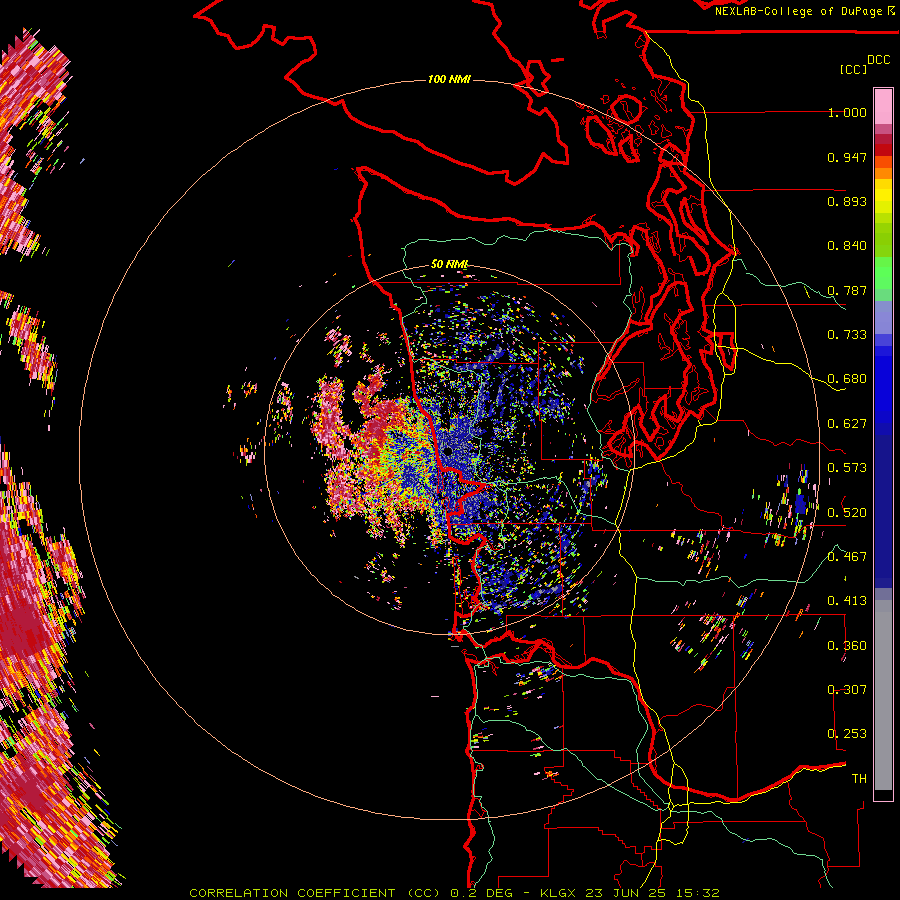Click the DCC product label
Viewport: 900px width, 900px height.
coord(878,60)
